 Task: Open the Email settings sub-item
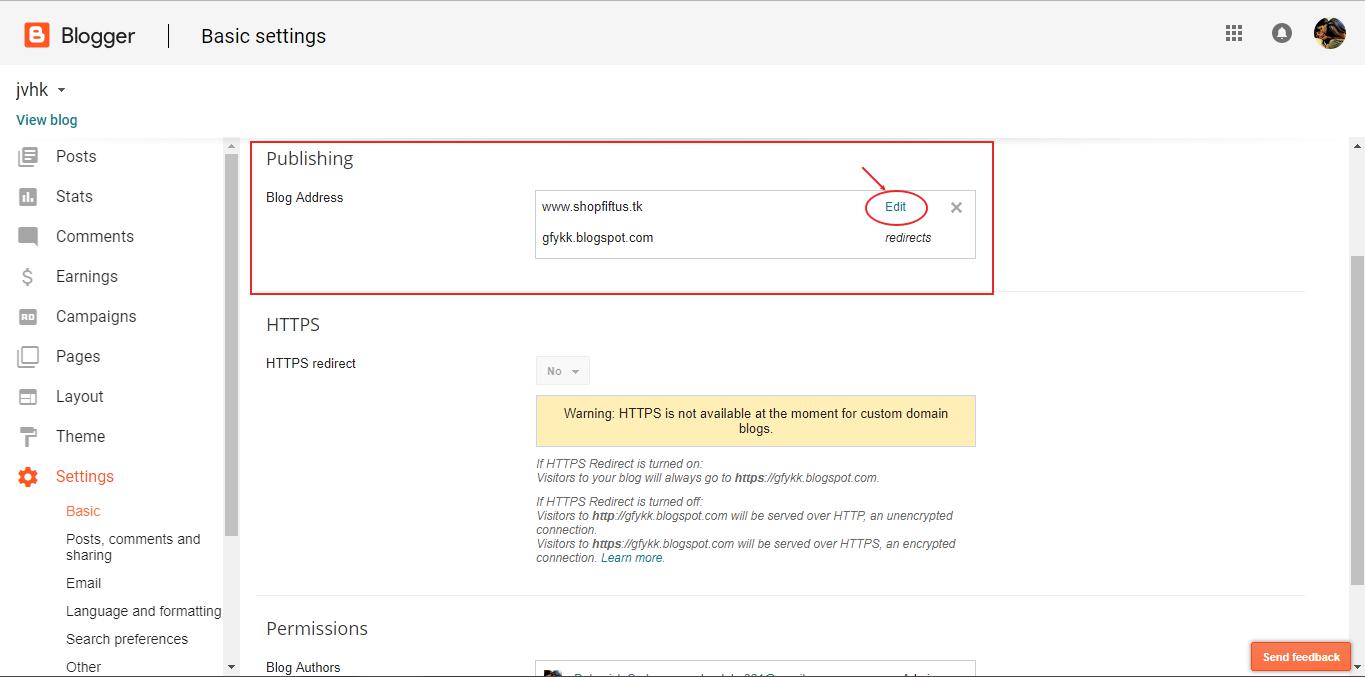(84, 583)
